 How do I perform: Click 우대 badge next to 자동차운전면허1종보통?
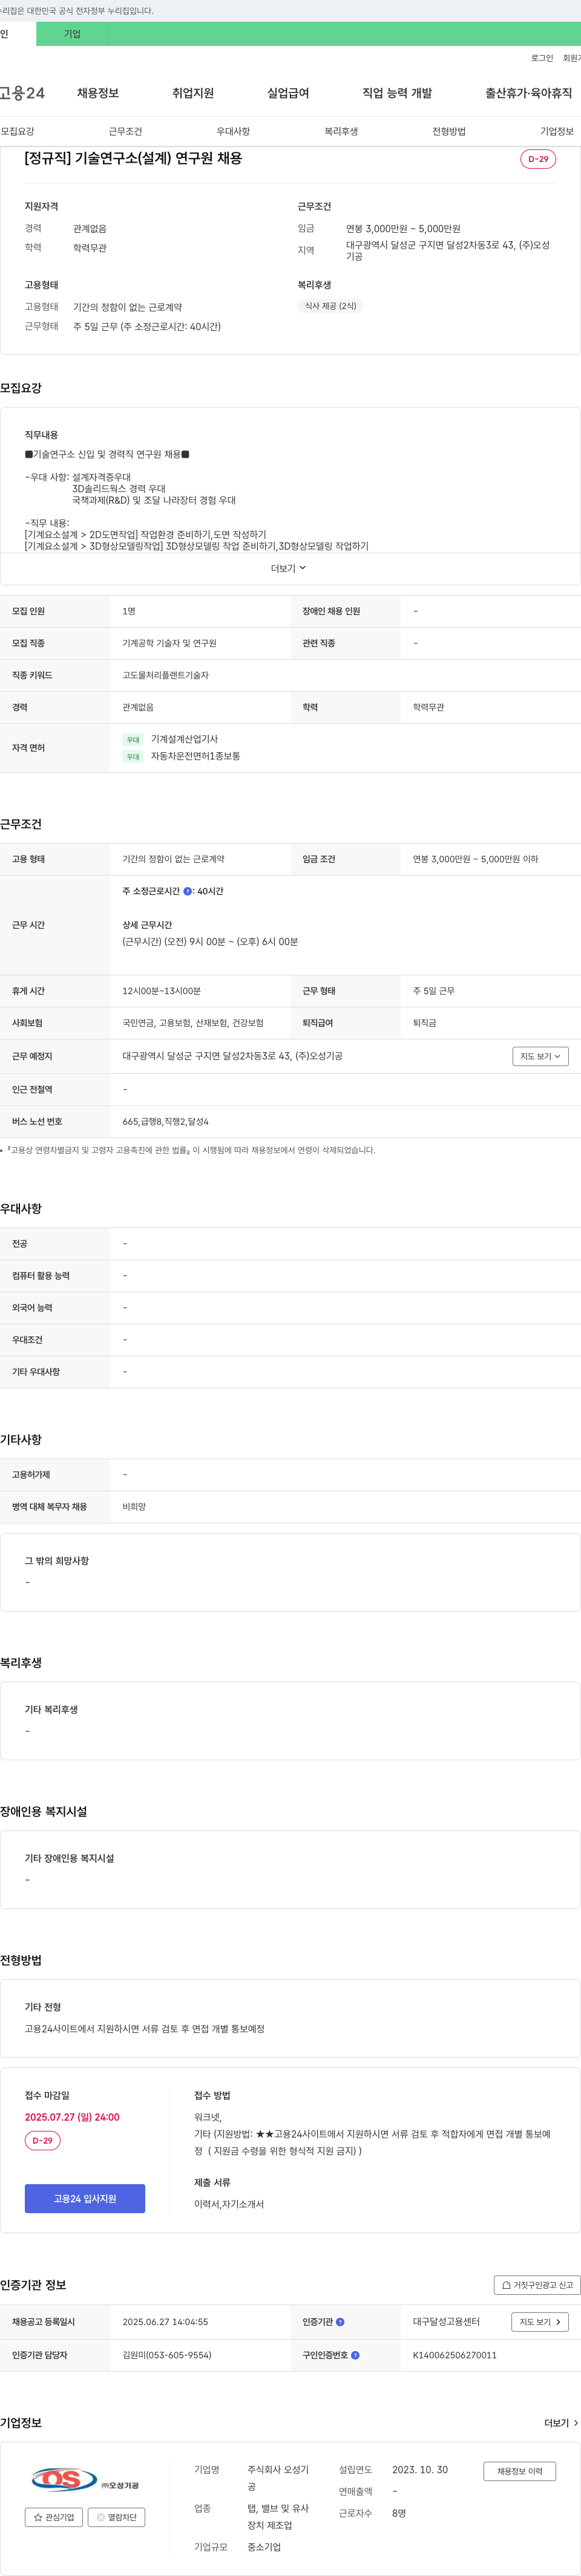point(133,757)
